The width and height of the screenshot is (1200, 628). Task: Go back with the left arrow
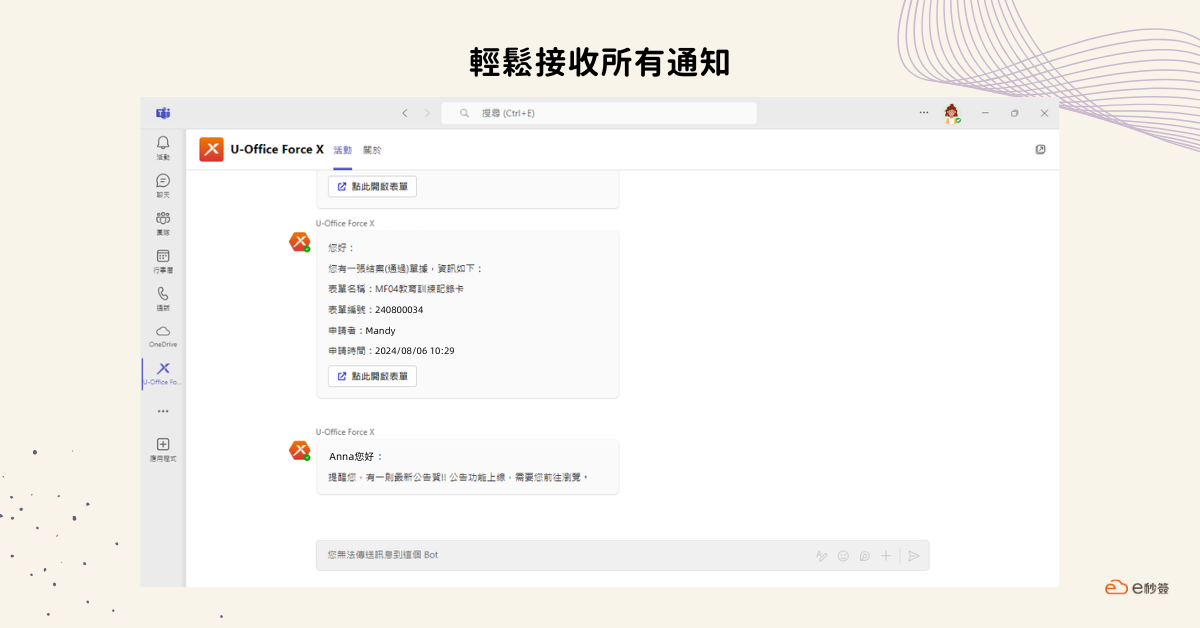tap(405, 113)
